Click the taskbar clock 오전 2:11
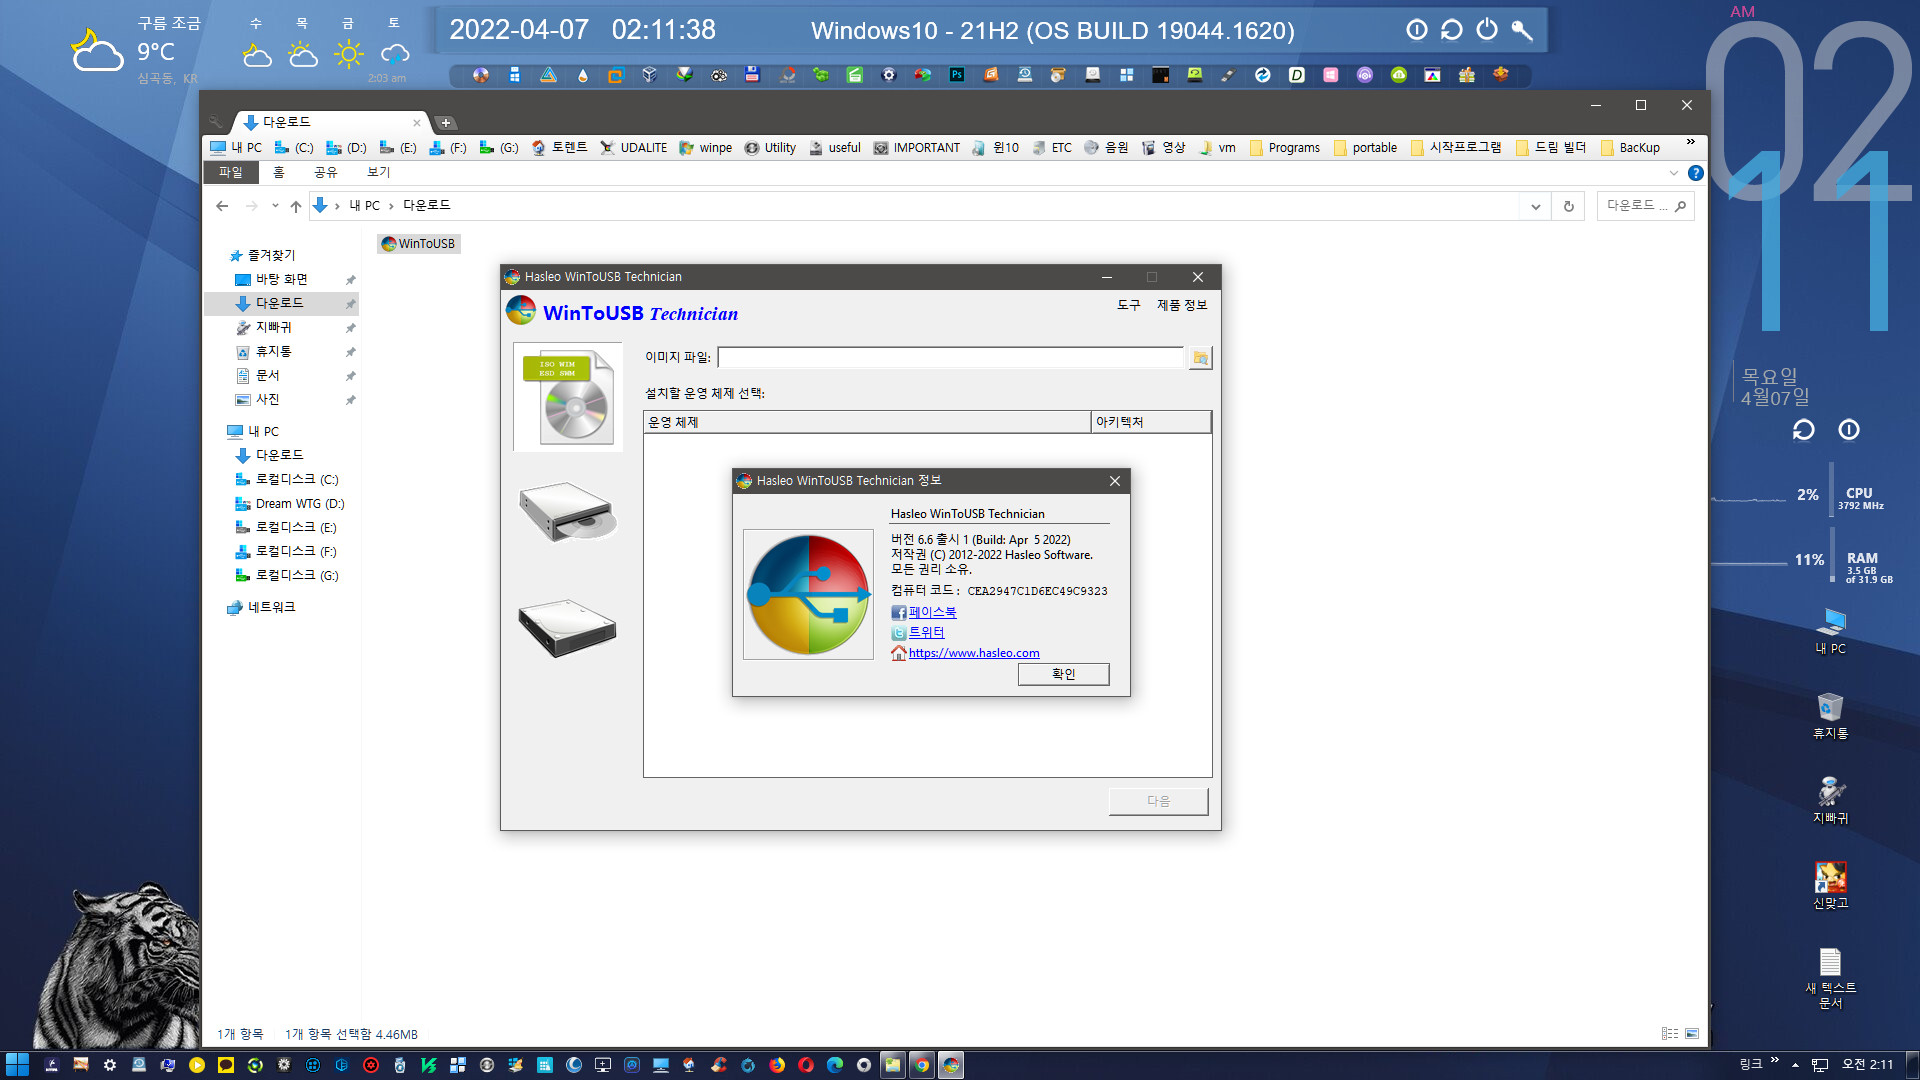This screenshot has height=1080, width=1920. point(1868,1065)
